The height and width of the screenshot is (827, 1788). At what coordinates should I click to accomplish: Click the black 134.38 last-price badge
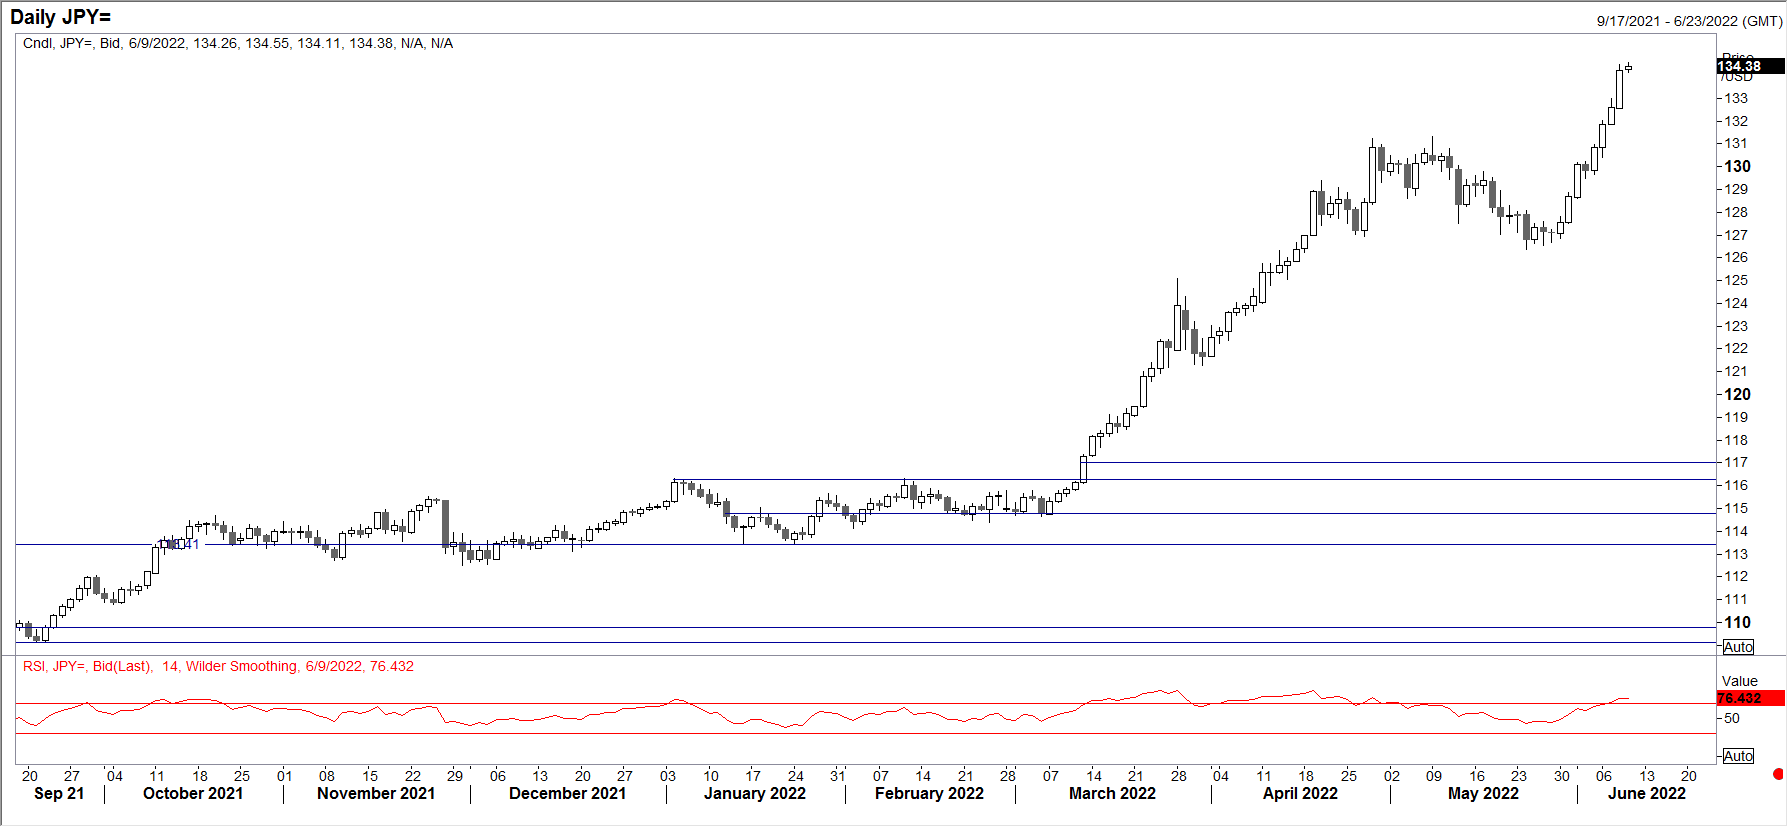coord(1751,66)
